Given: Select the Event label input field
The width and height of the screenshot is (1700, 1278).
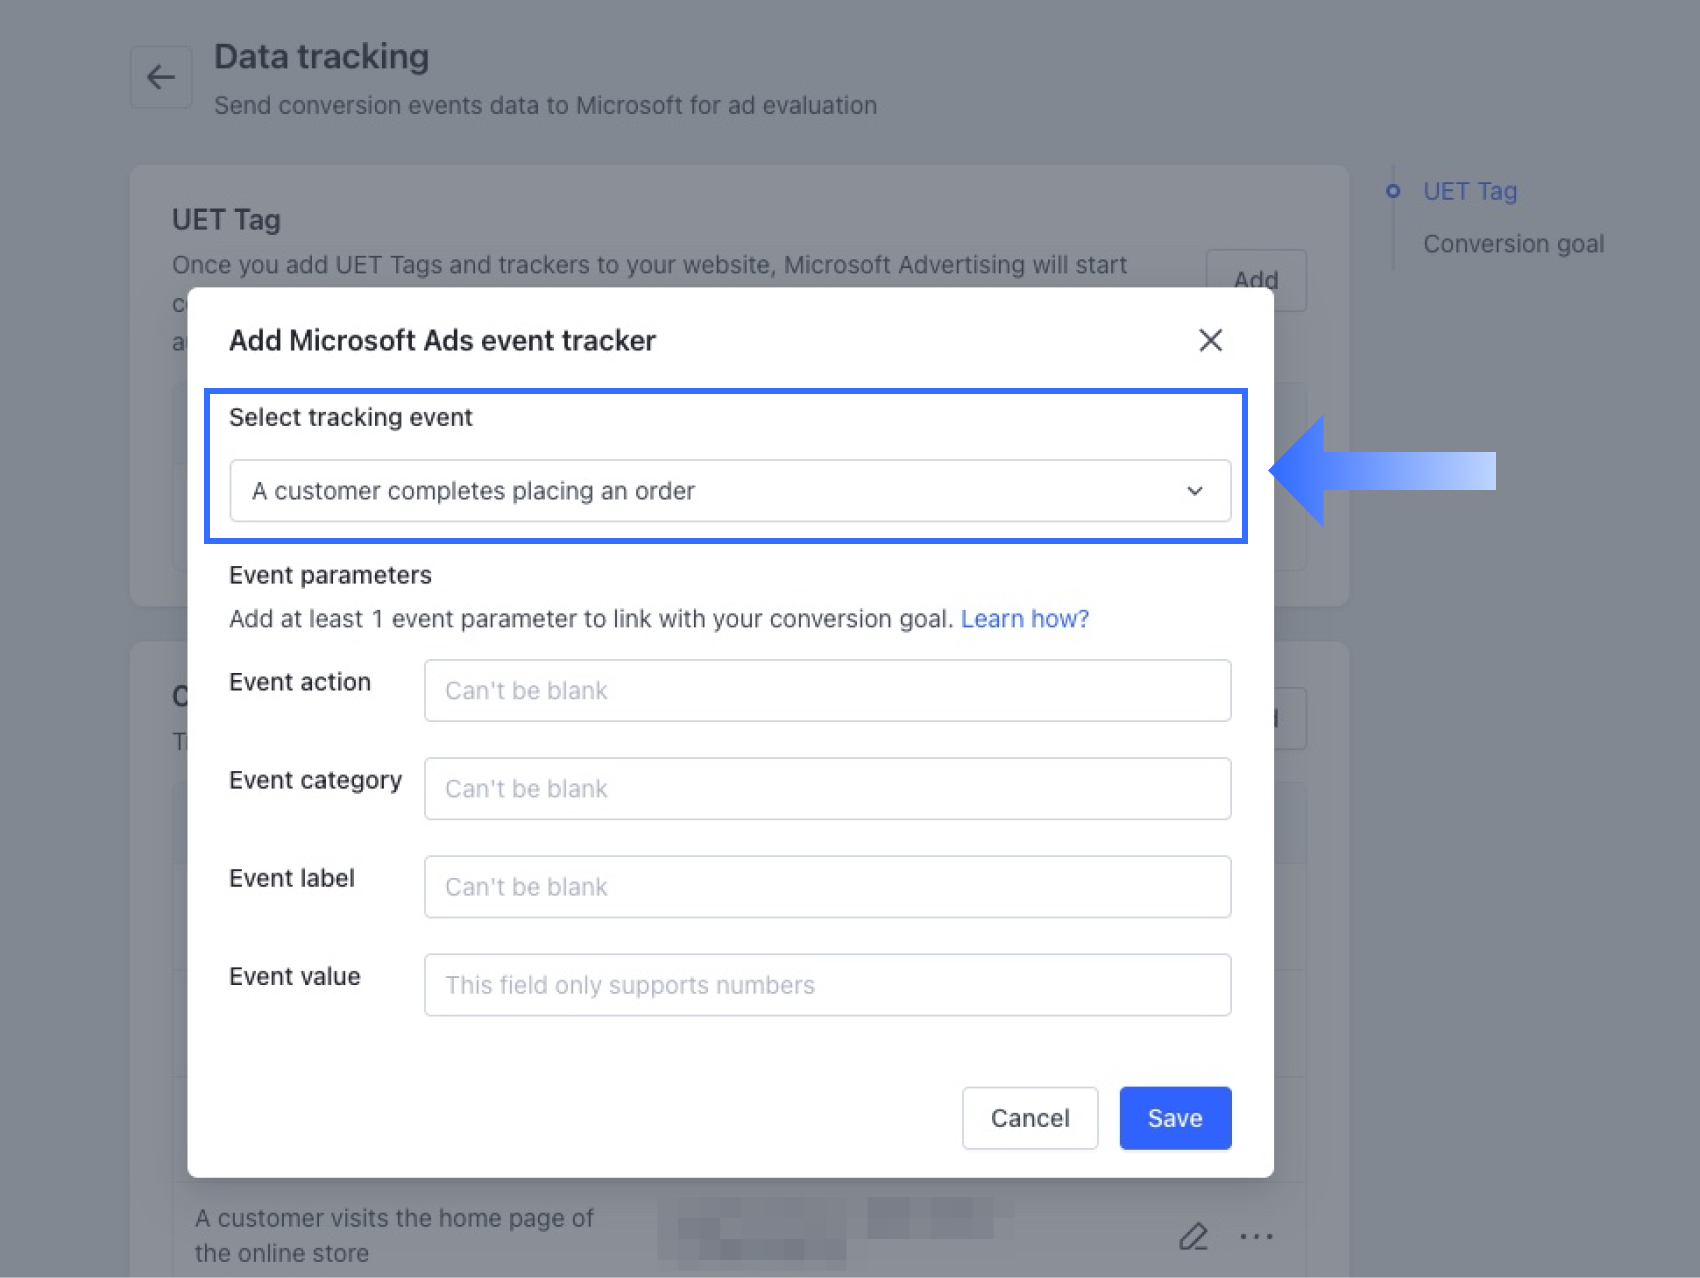Looking at the screenshot, I should (x=827, y=887).
